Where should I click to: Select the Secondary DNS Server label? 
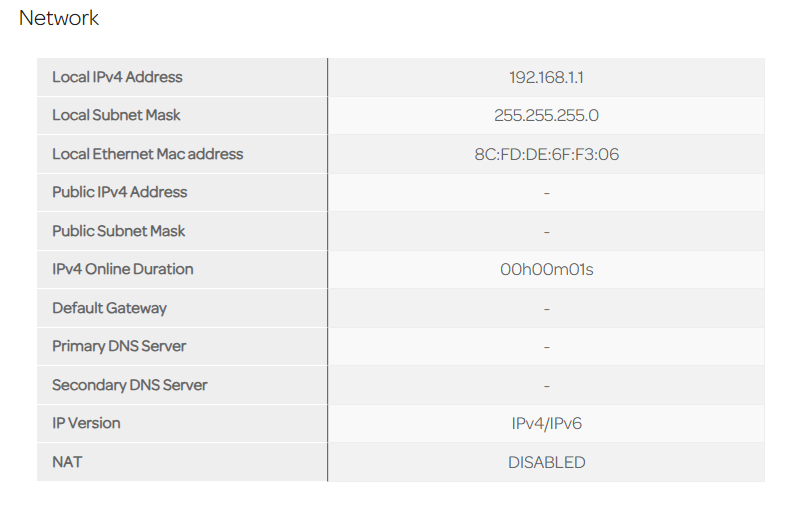point(130,385)
